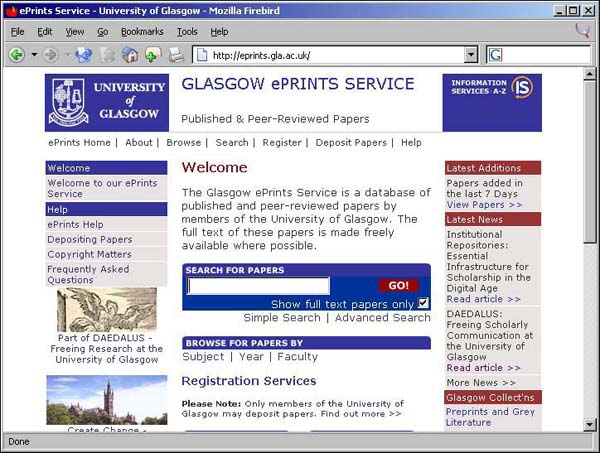Open the Bookmarks menu
This screenshot has height=453, width=600.
tap(142, 32)
